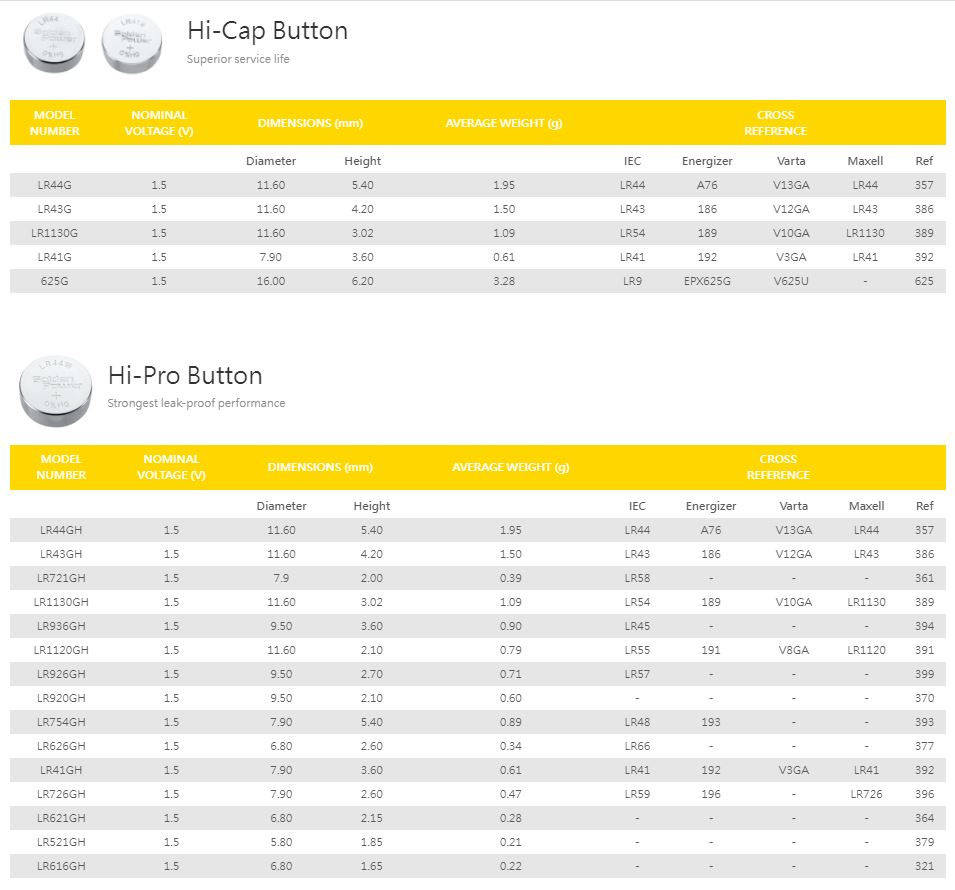Click 'Strongest leak-proof performance' subtitle
The height and width of the screenshot is (890, 955).
pyautogui.click(x=196, y=403)
